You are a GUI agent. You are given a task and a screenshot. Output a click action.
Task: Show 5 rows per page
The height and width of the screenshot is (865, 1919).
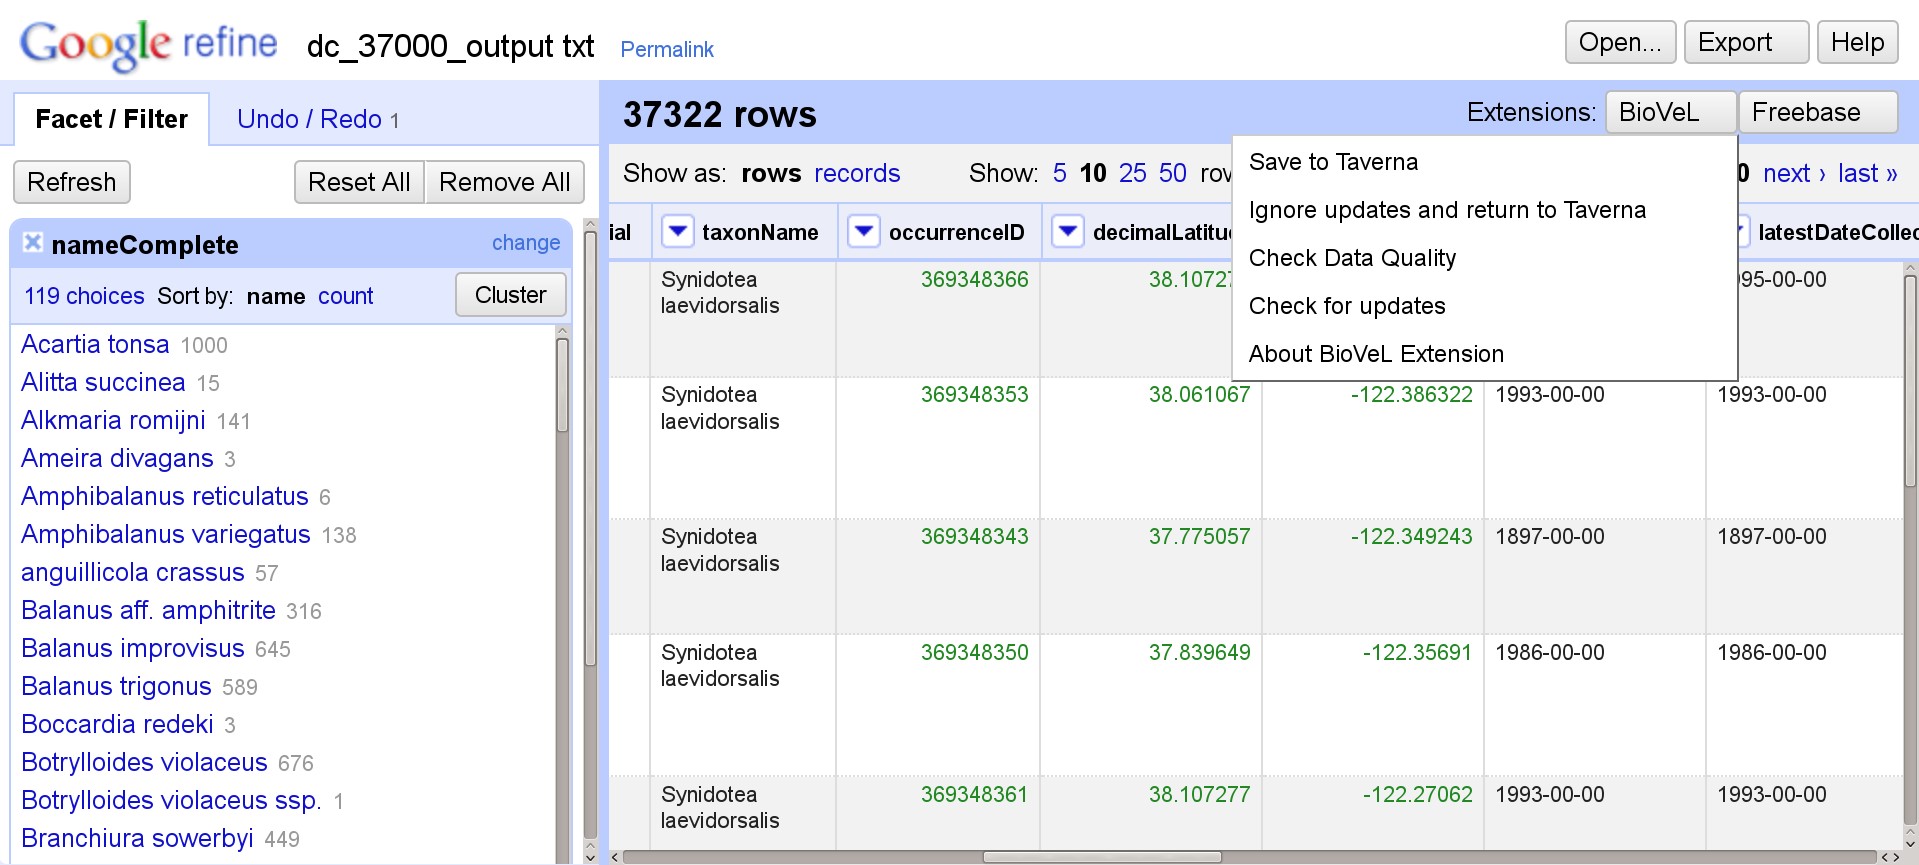pyautogui.click(x=1060, y=173)
